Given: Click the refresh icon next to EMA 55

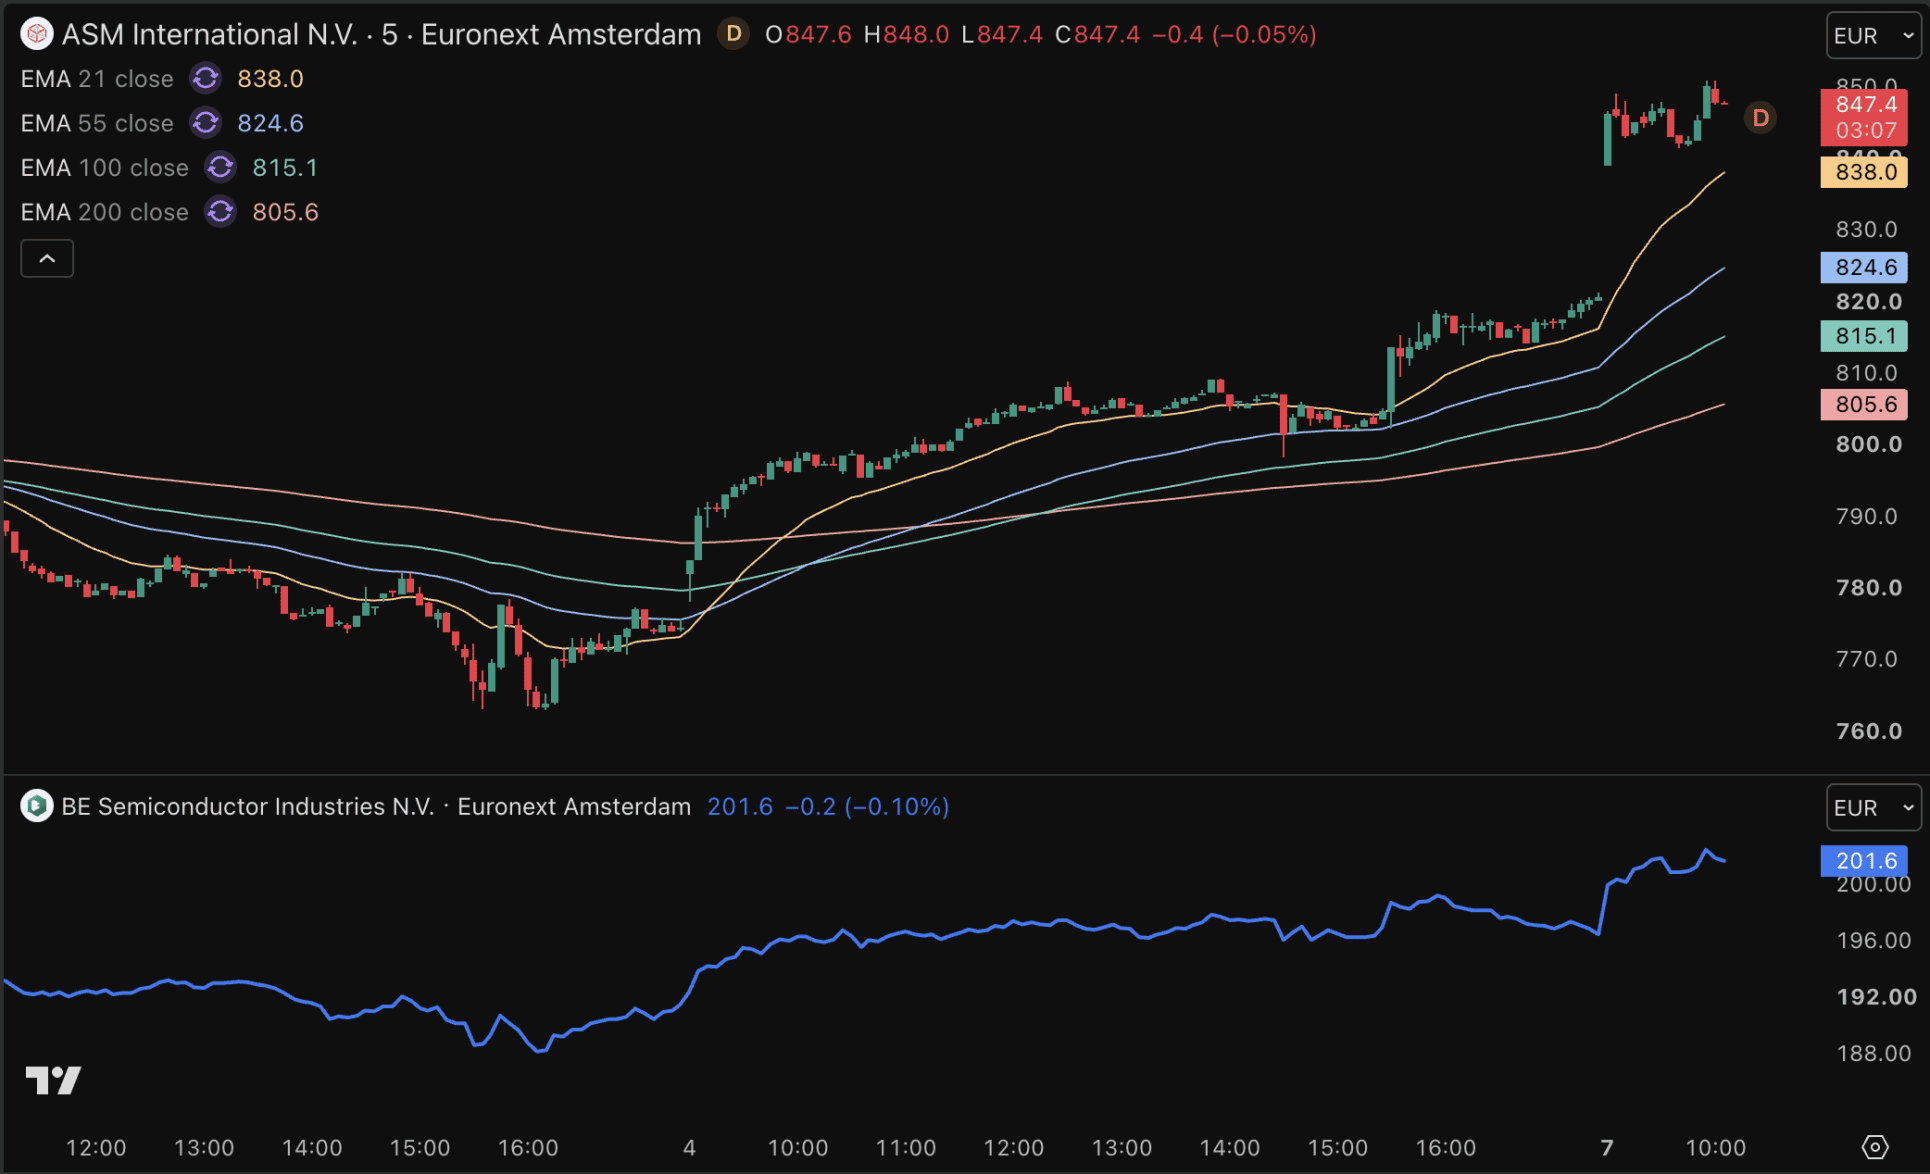Looking at the screenshot, I should 206,123.
